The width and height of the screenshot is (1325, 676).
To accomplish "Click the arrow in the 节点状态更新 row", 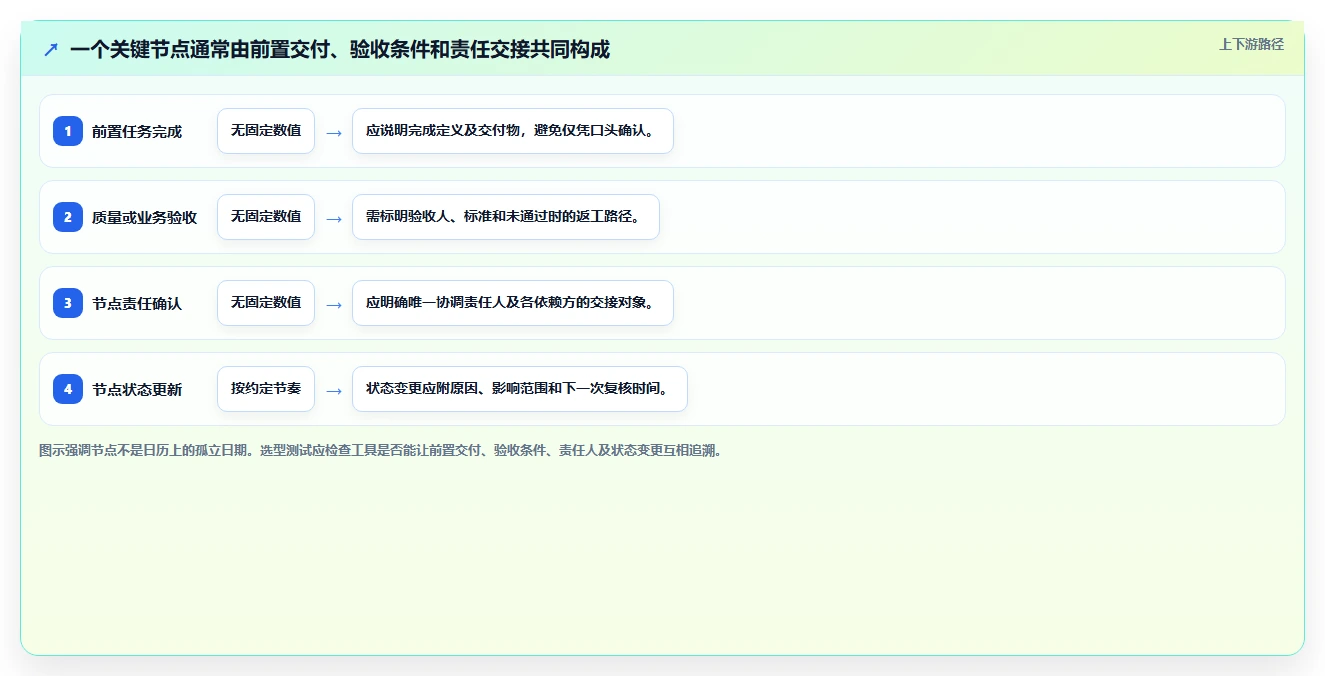I will 334,390.
